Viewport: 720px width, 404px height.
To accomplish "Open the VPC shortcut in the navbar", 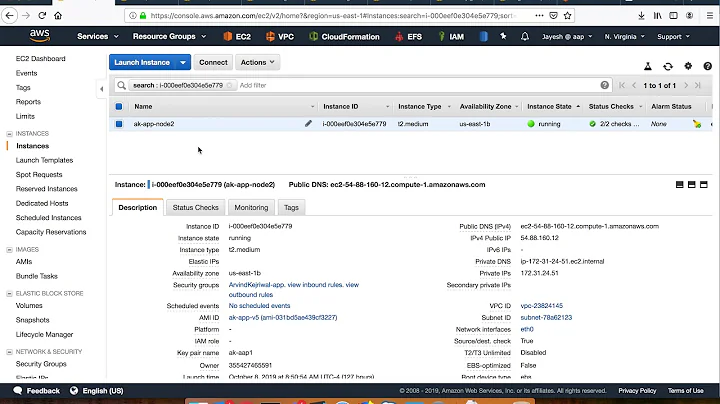I will point(280,36).
